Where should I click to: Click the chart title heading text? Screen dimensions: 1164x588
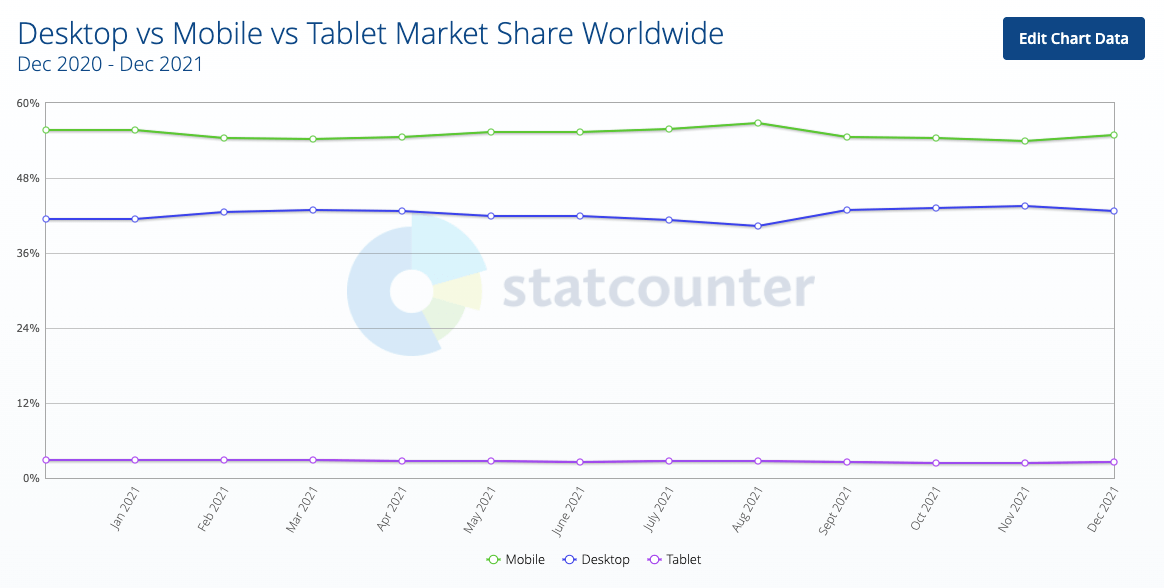(371, 34)
